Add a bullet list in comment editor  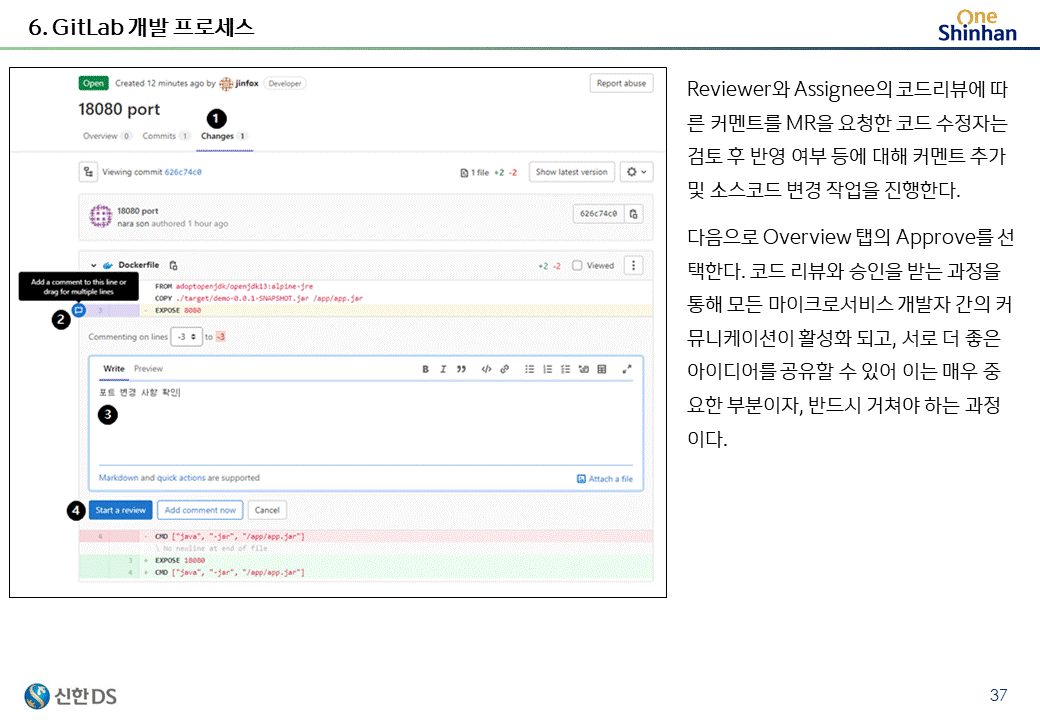tap(529, 369)
